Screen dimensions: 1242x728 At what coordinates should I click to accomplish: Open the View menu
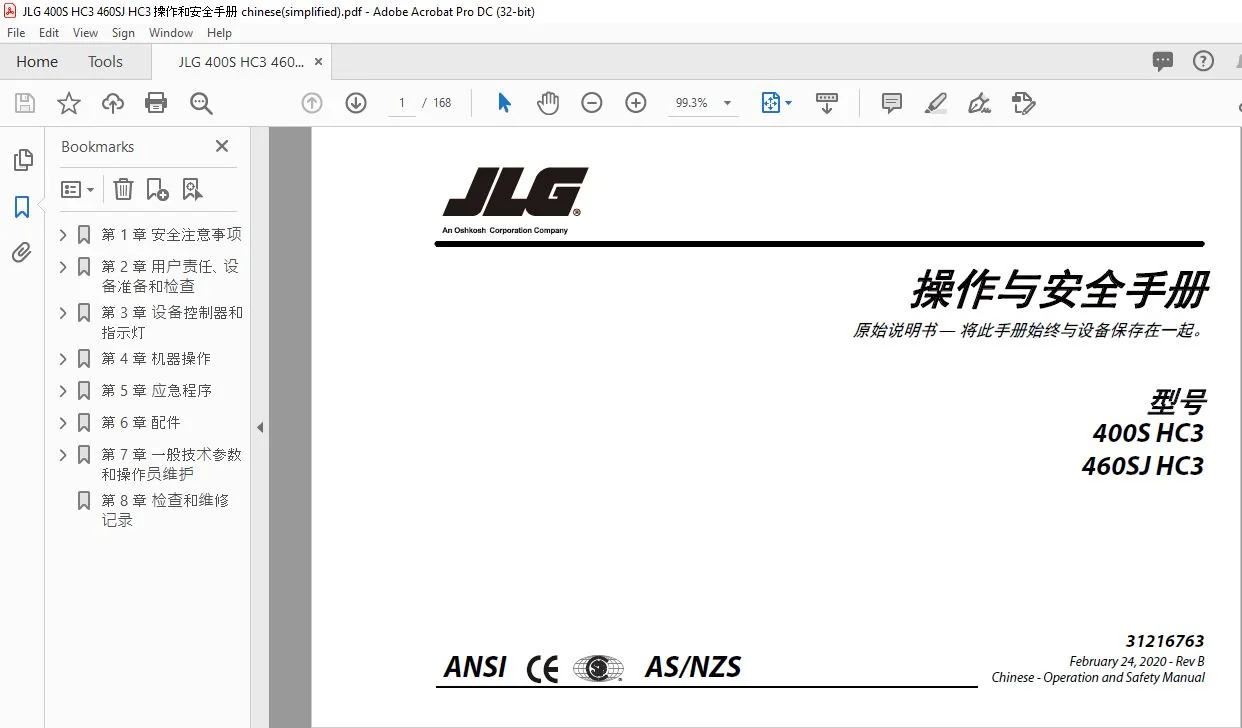click(x=86, y=33)
